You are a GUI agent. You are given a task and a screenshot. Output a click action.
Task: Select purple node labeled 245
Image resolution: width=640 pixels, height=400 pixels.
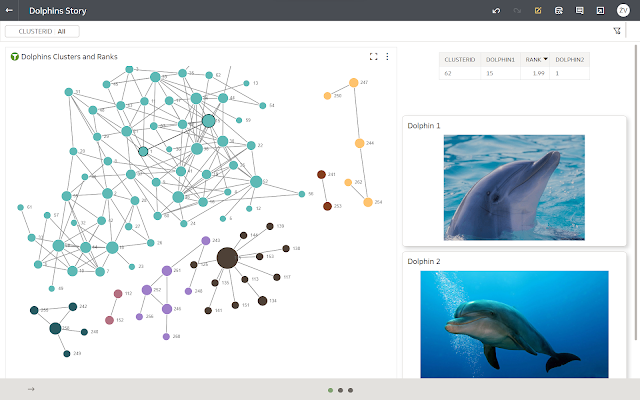coord(167,309)
